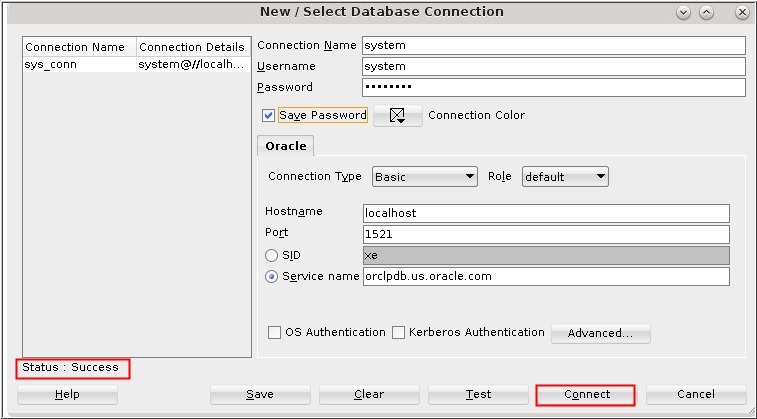Open the Connection Type dropdown
Image resolution: width=757 pixels, height=419 pixels.
tap(425, 177)
